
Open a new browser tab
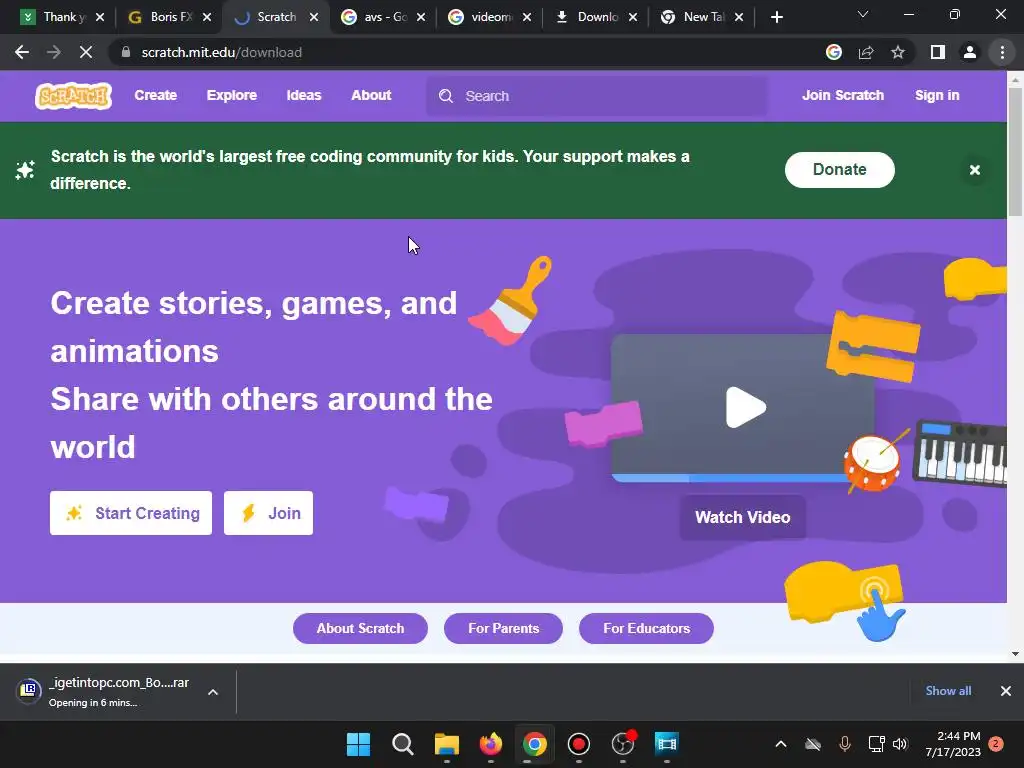coord(776,17)
